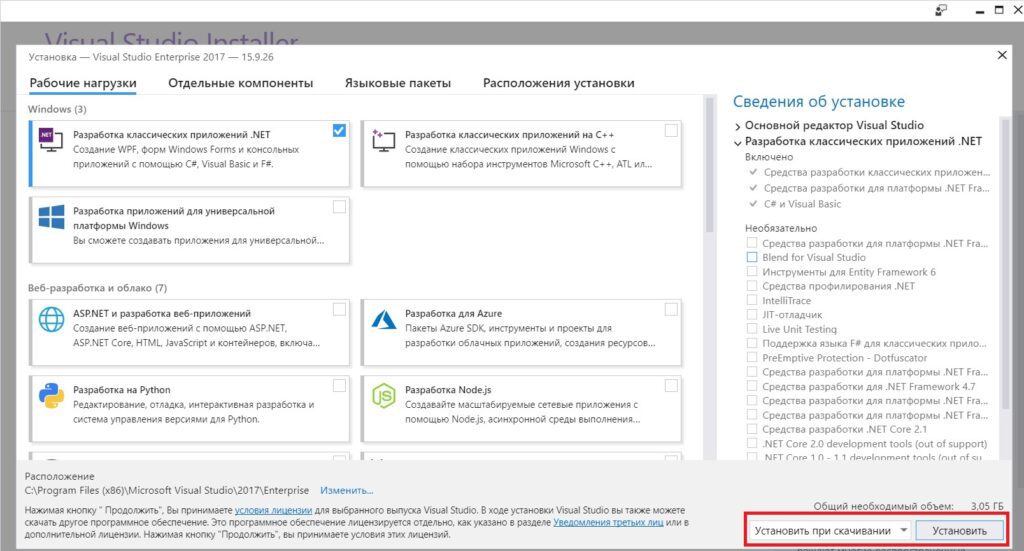1024x551 pixels.
Task: Click the Azure logo icon
Action: click(x=383, y=320)
